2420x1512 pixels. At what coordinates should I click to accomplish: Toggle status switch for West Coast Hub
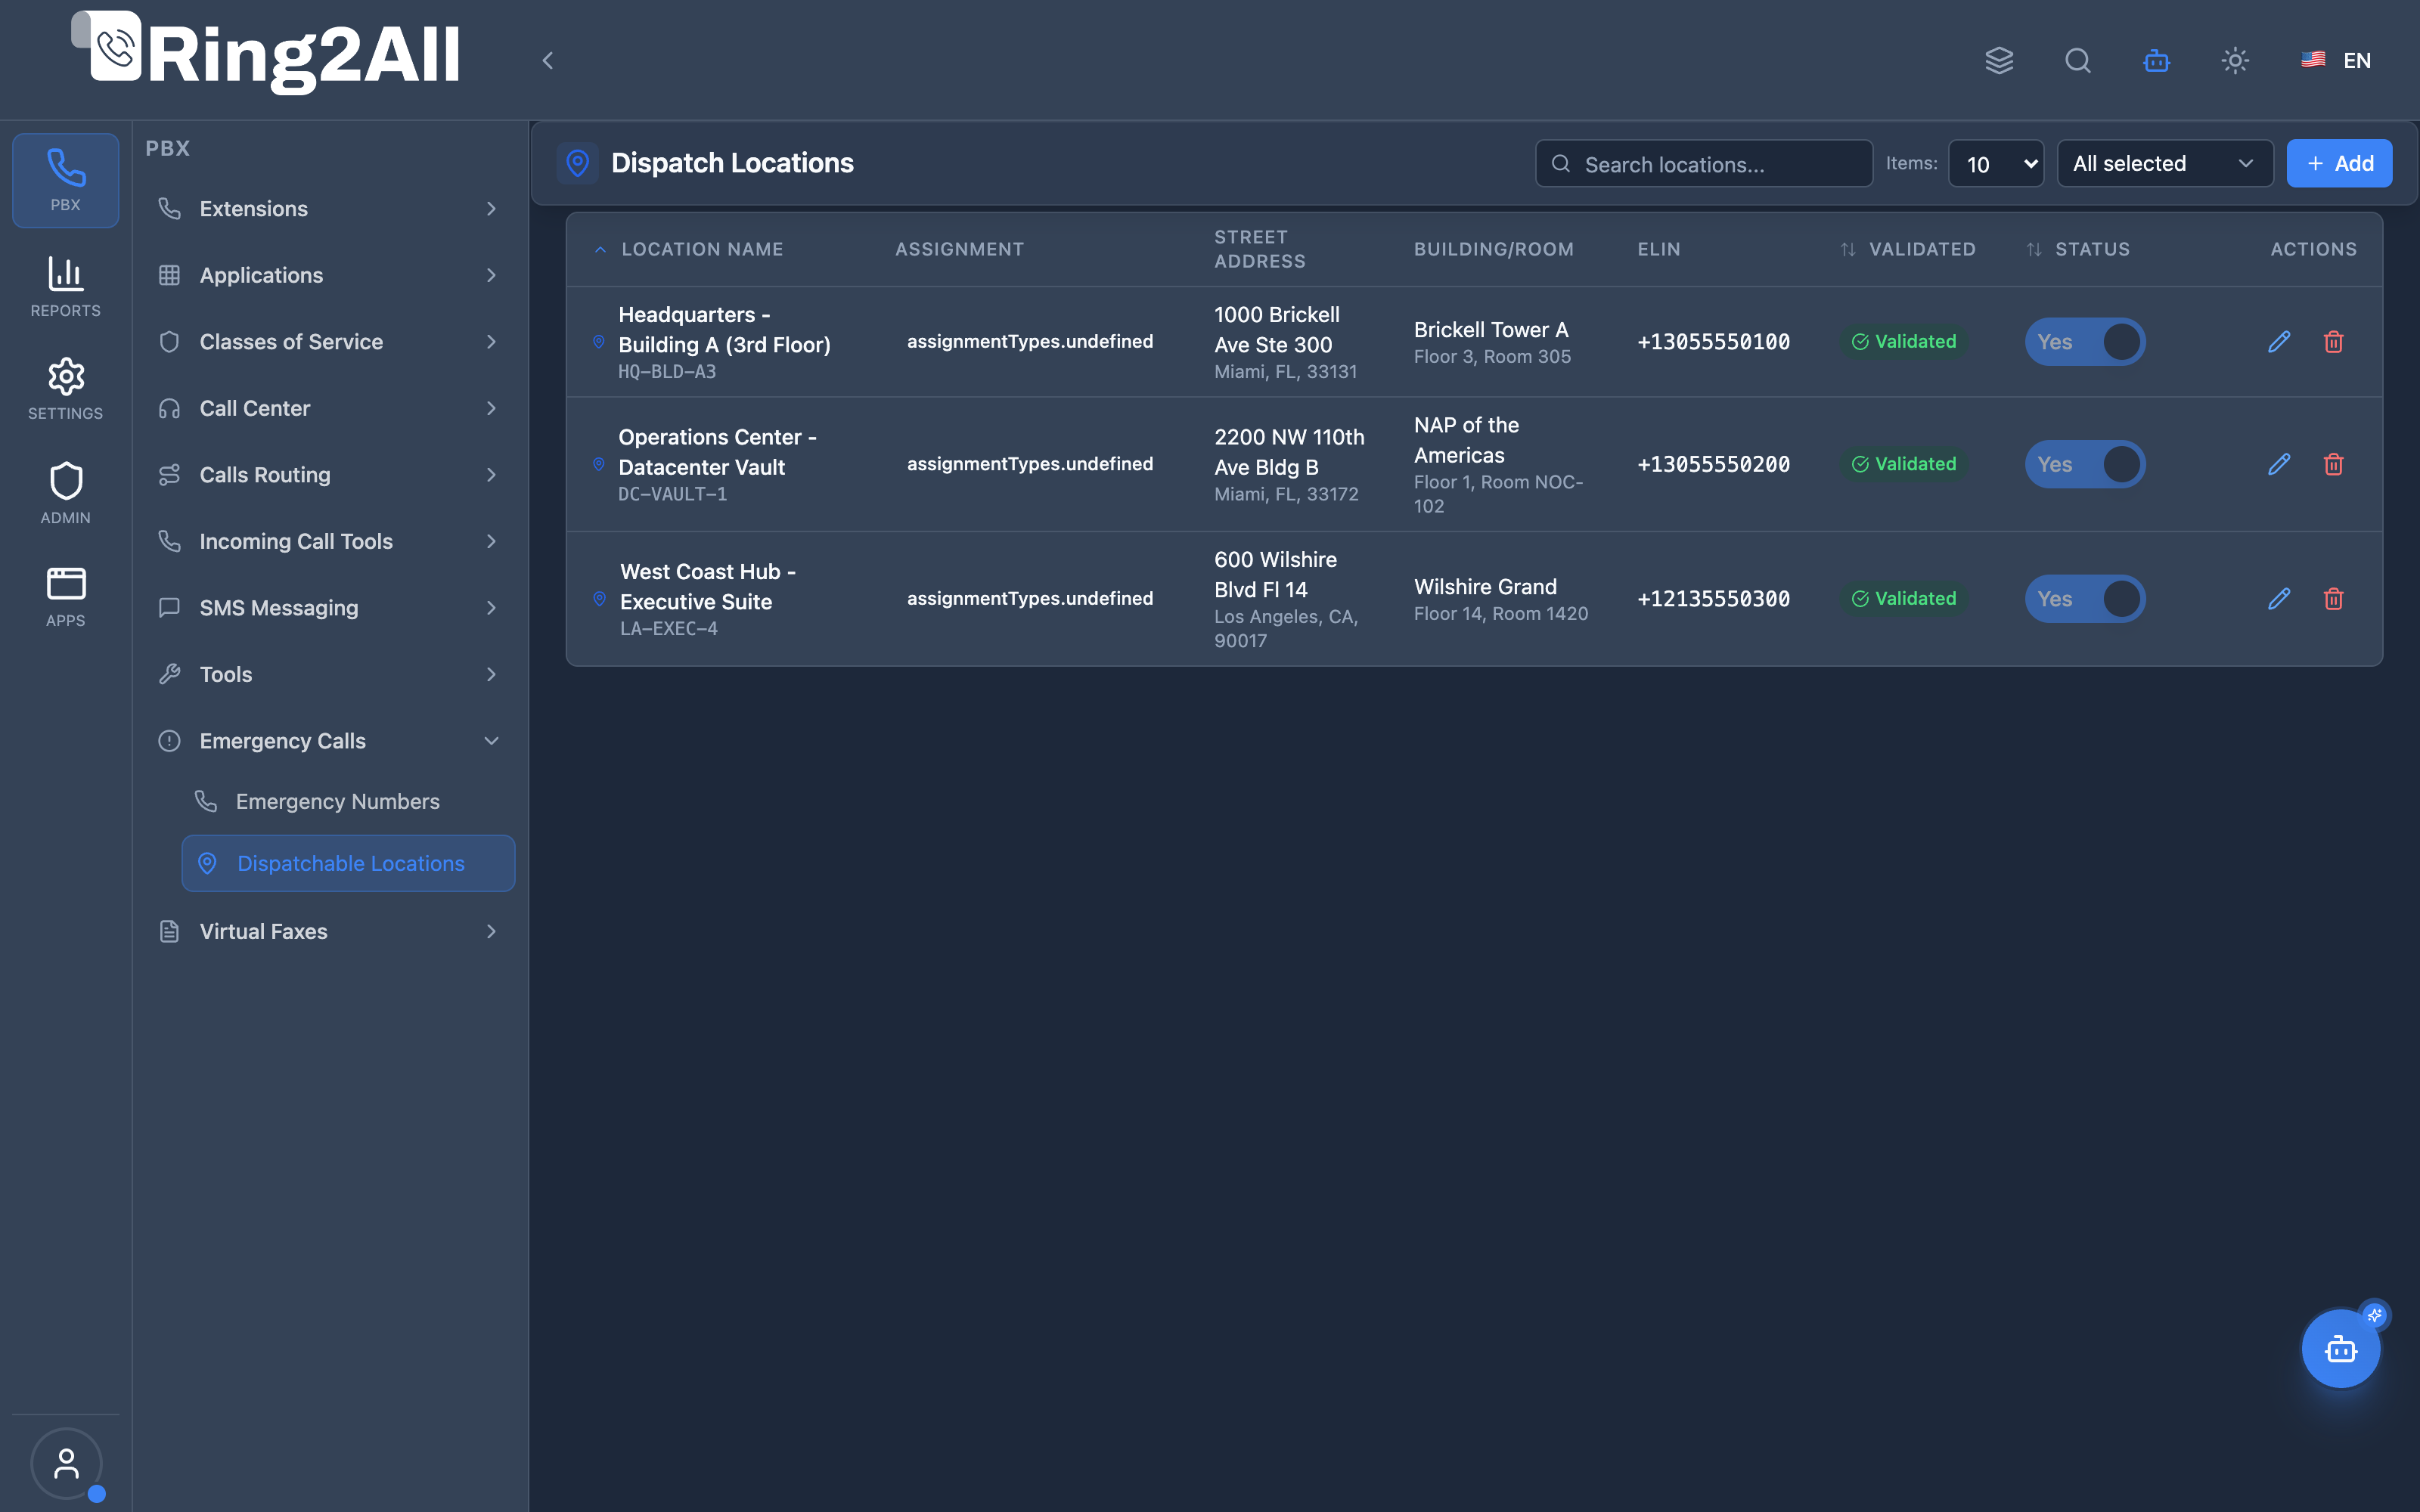[2085, 599]
